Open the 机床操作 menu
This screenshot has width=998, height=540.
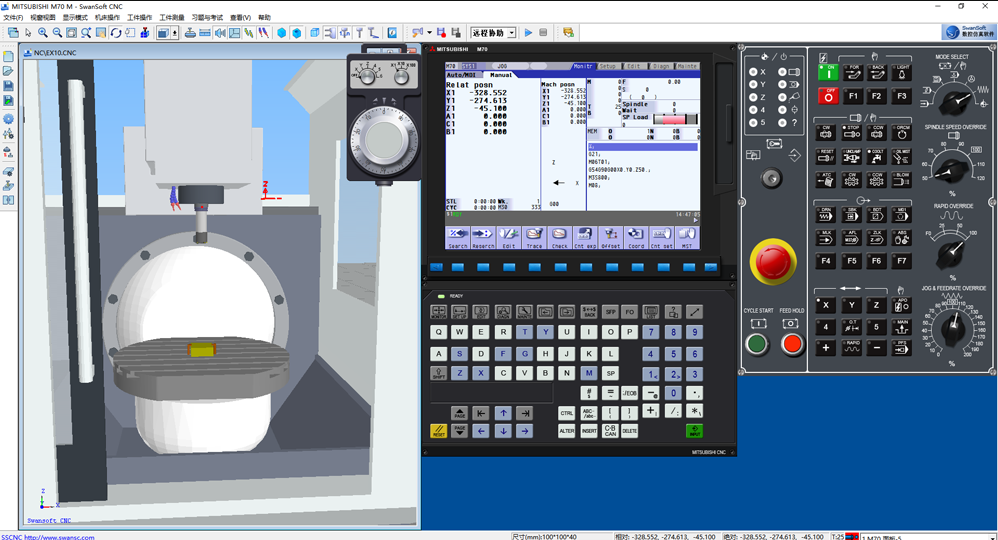(x=107, y=18)
